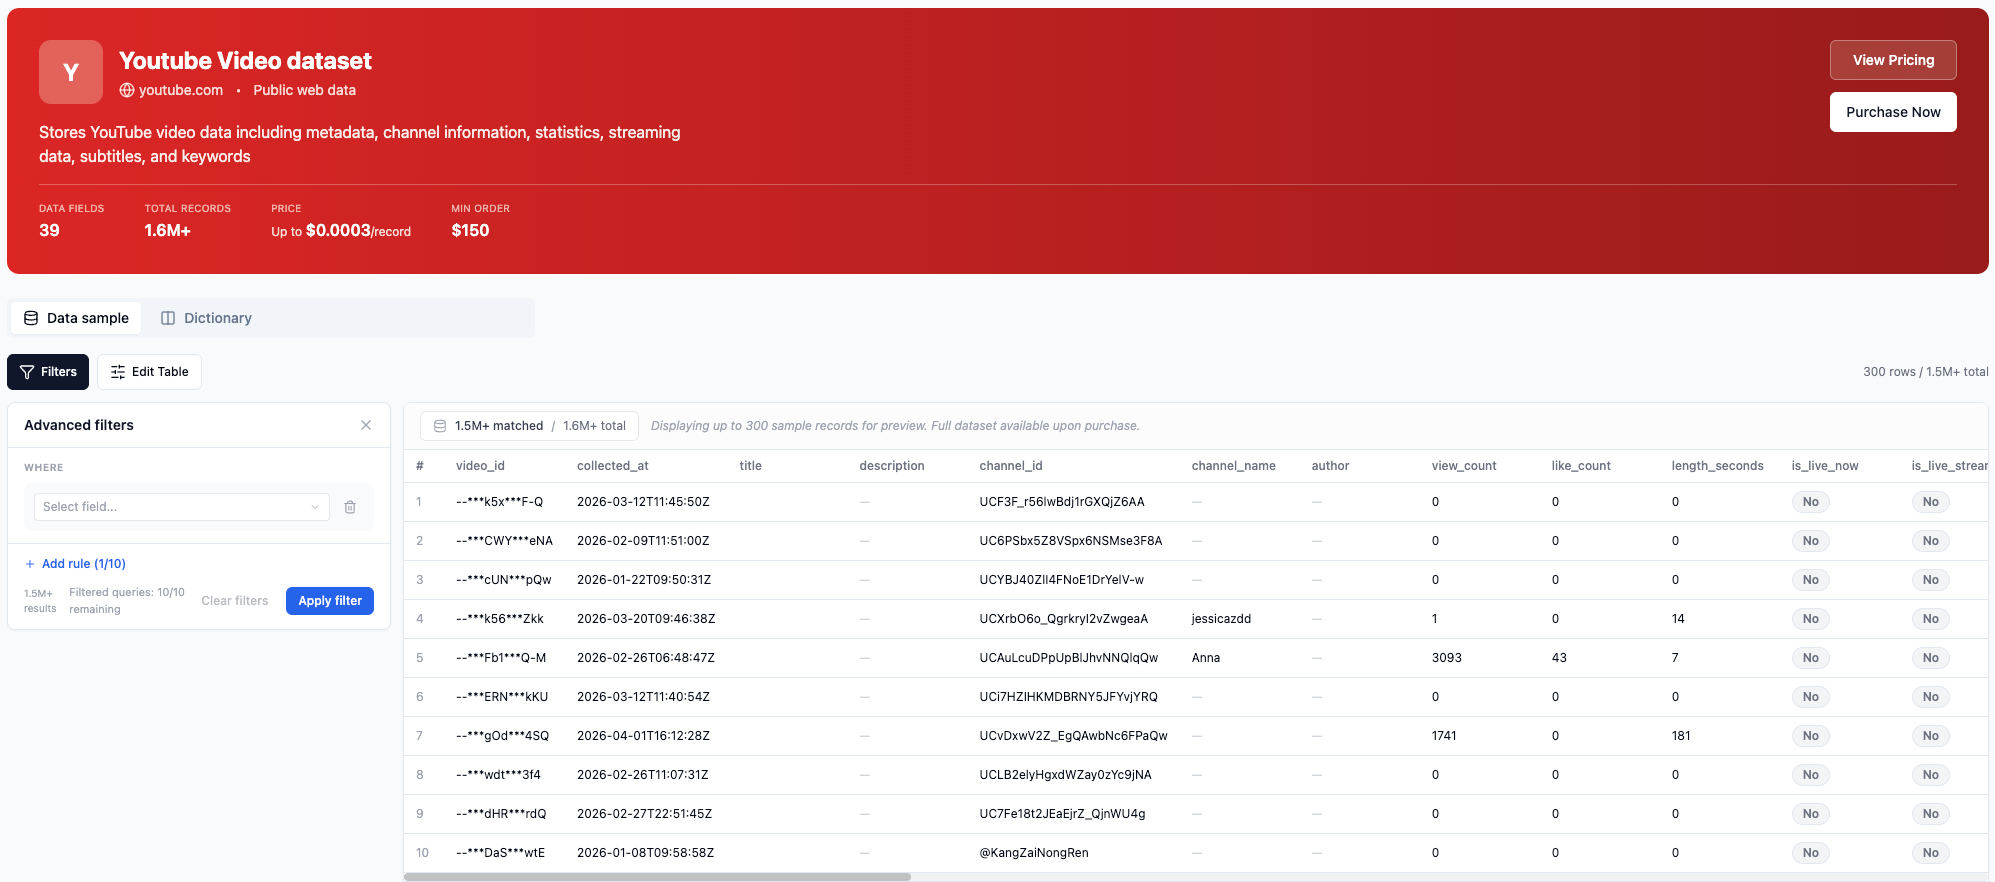Viewport: 1995px width, 882px height.
Task: Click the database icon next to 1.5M+ matched
Action: pyautogui.click(x=440, y=426)
